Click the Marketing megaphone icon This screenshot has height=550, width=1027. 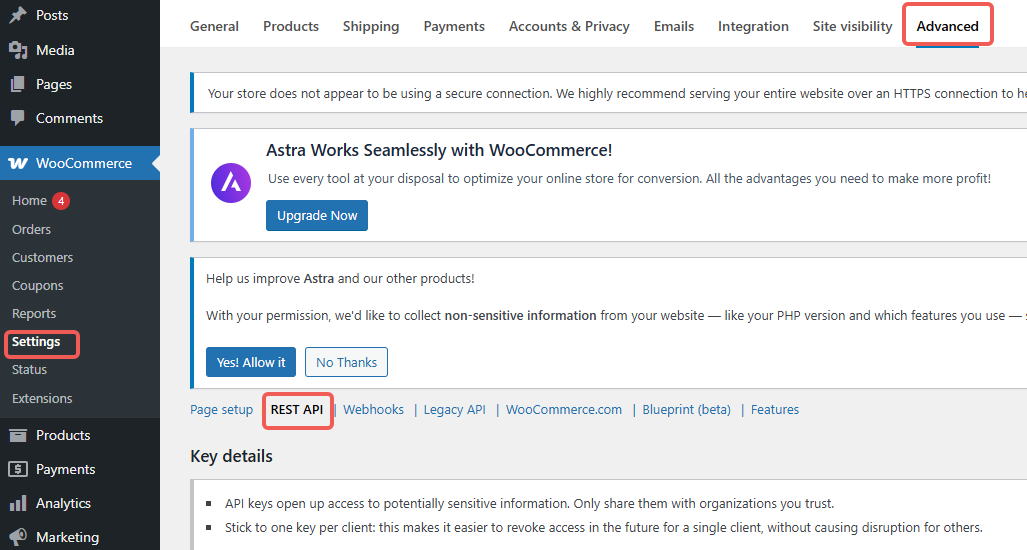(18, 537)
